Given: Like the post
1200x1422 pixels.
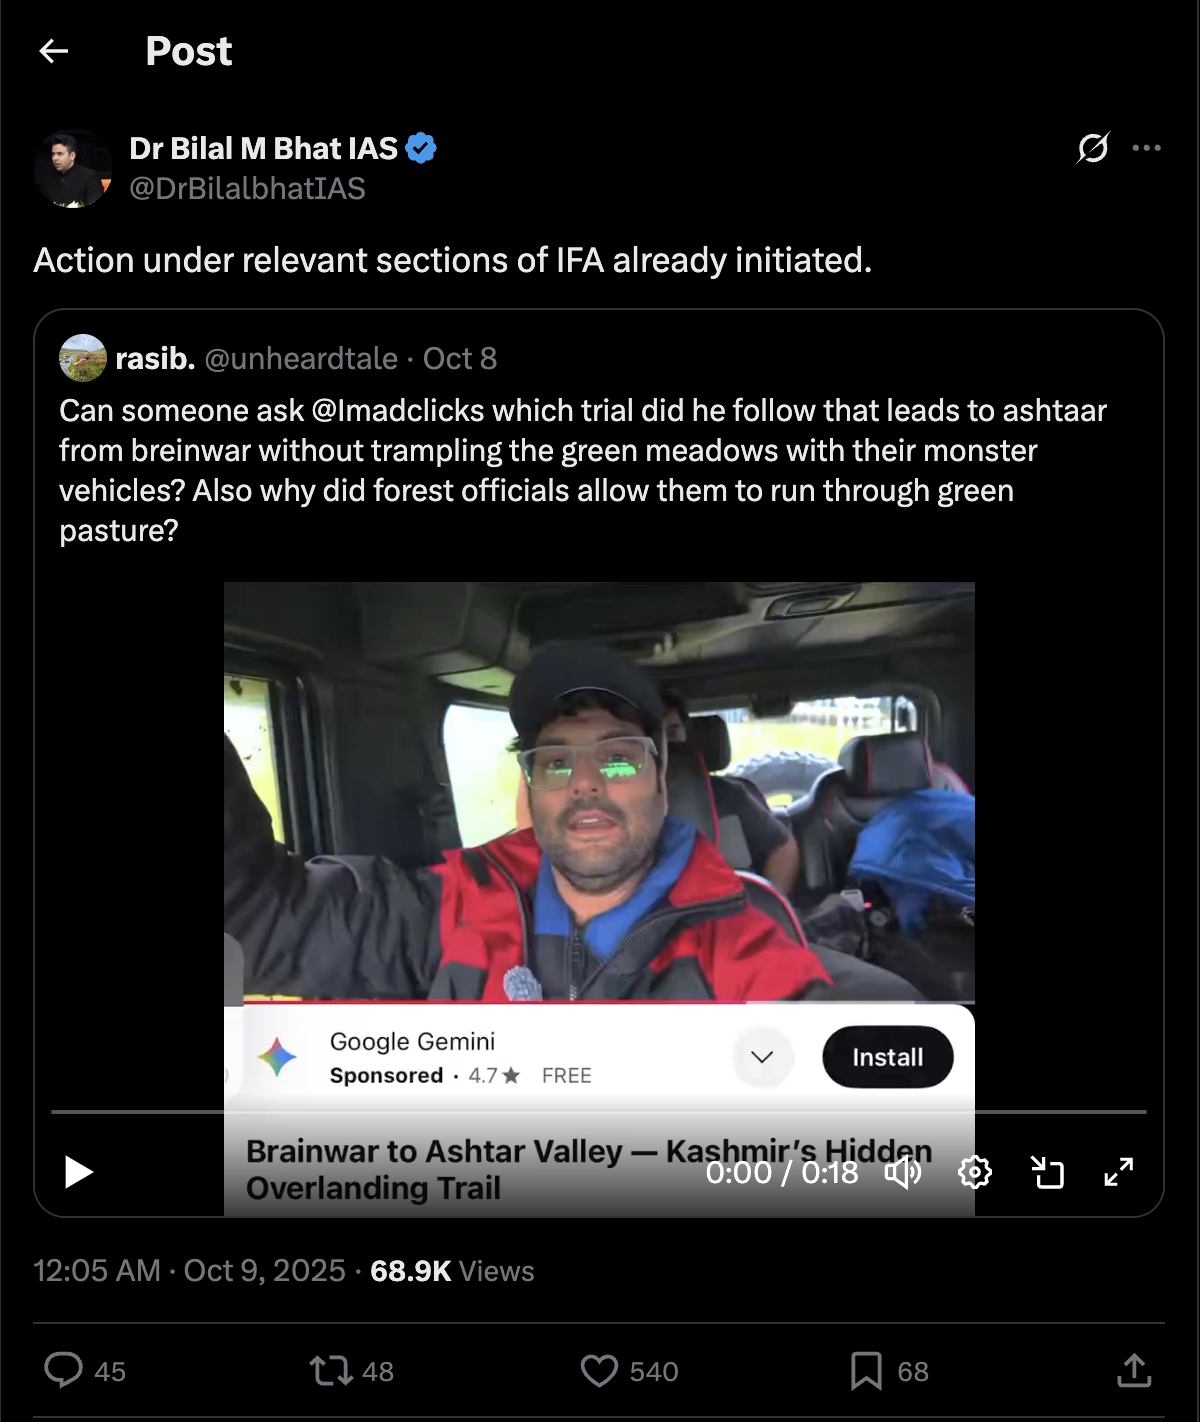Looking at the screenshot, I should point(599,1370).
